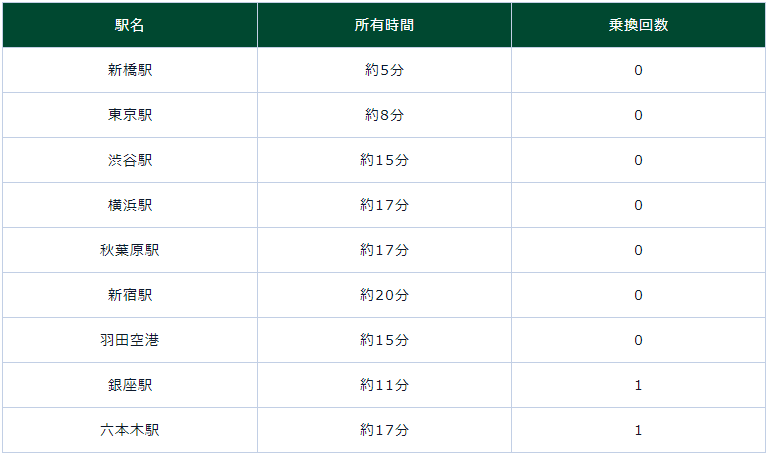Select the 秋葉原駅 station cell
Image resolution: width=769 pixels, height=456 pixels.
[130, 250]
